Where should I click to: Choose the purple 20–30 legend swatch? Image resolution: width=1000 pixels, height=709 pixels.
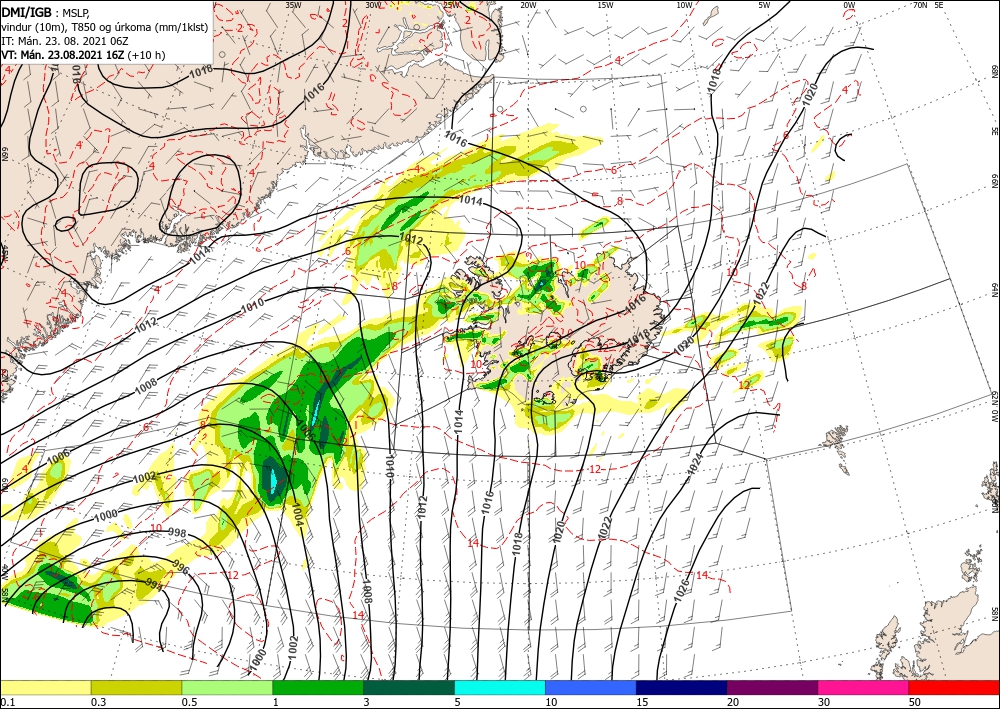click(772, 687)
